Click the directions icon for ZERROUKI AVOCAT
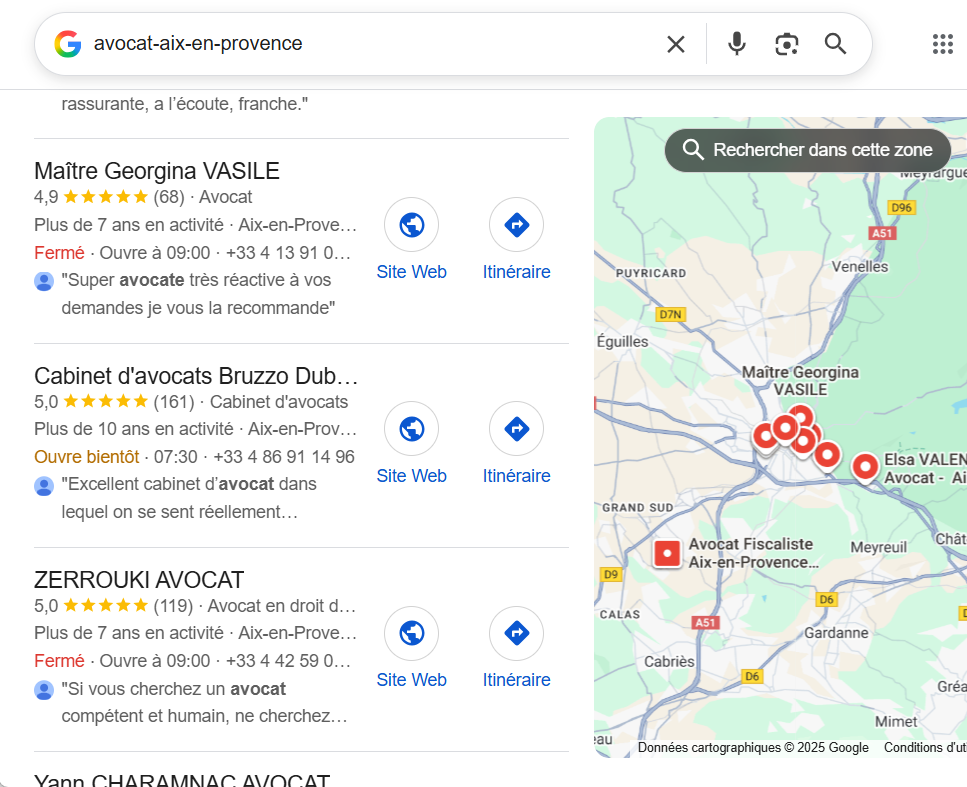Screen dimensions: 967x787 (x=516, y=633)
